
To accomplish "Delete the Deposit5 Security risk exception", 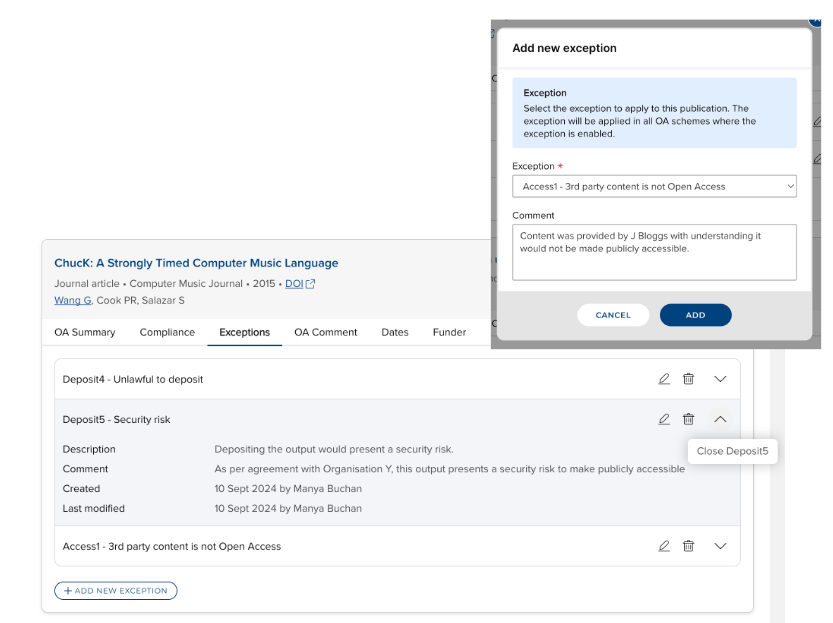I will [x=689, y=419].
